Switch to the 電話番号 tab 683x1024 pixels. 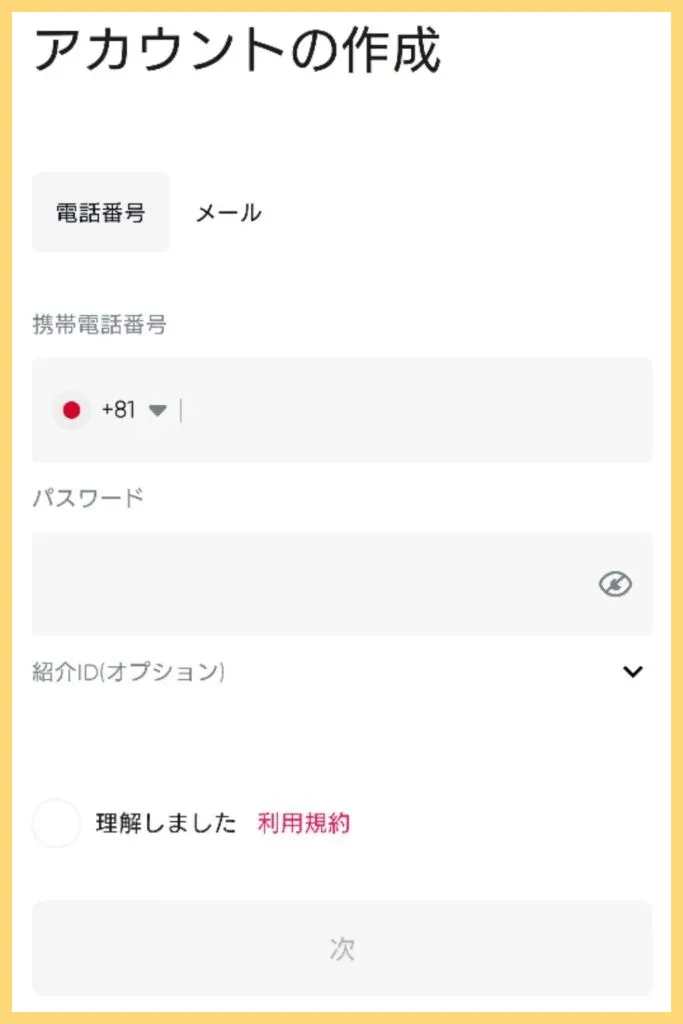tap(101, 212)
